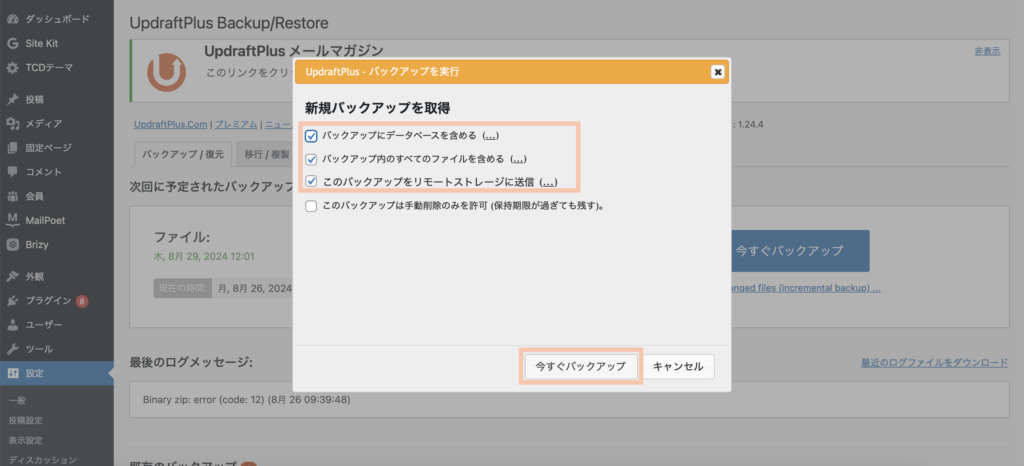The width and height of the screenshot is (1024, 466).
Task: Uncheck バックアップ内のすべてのファイルを含める
Action: (312, 159)
